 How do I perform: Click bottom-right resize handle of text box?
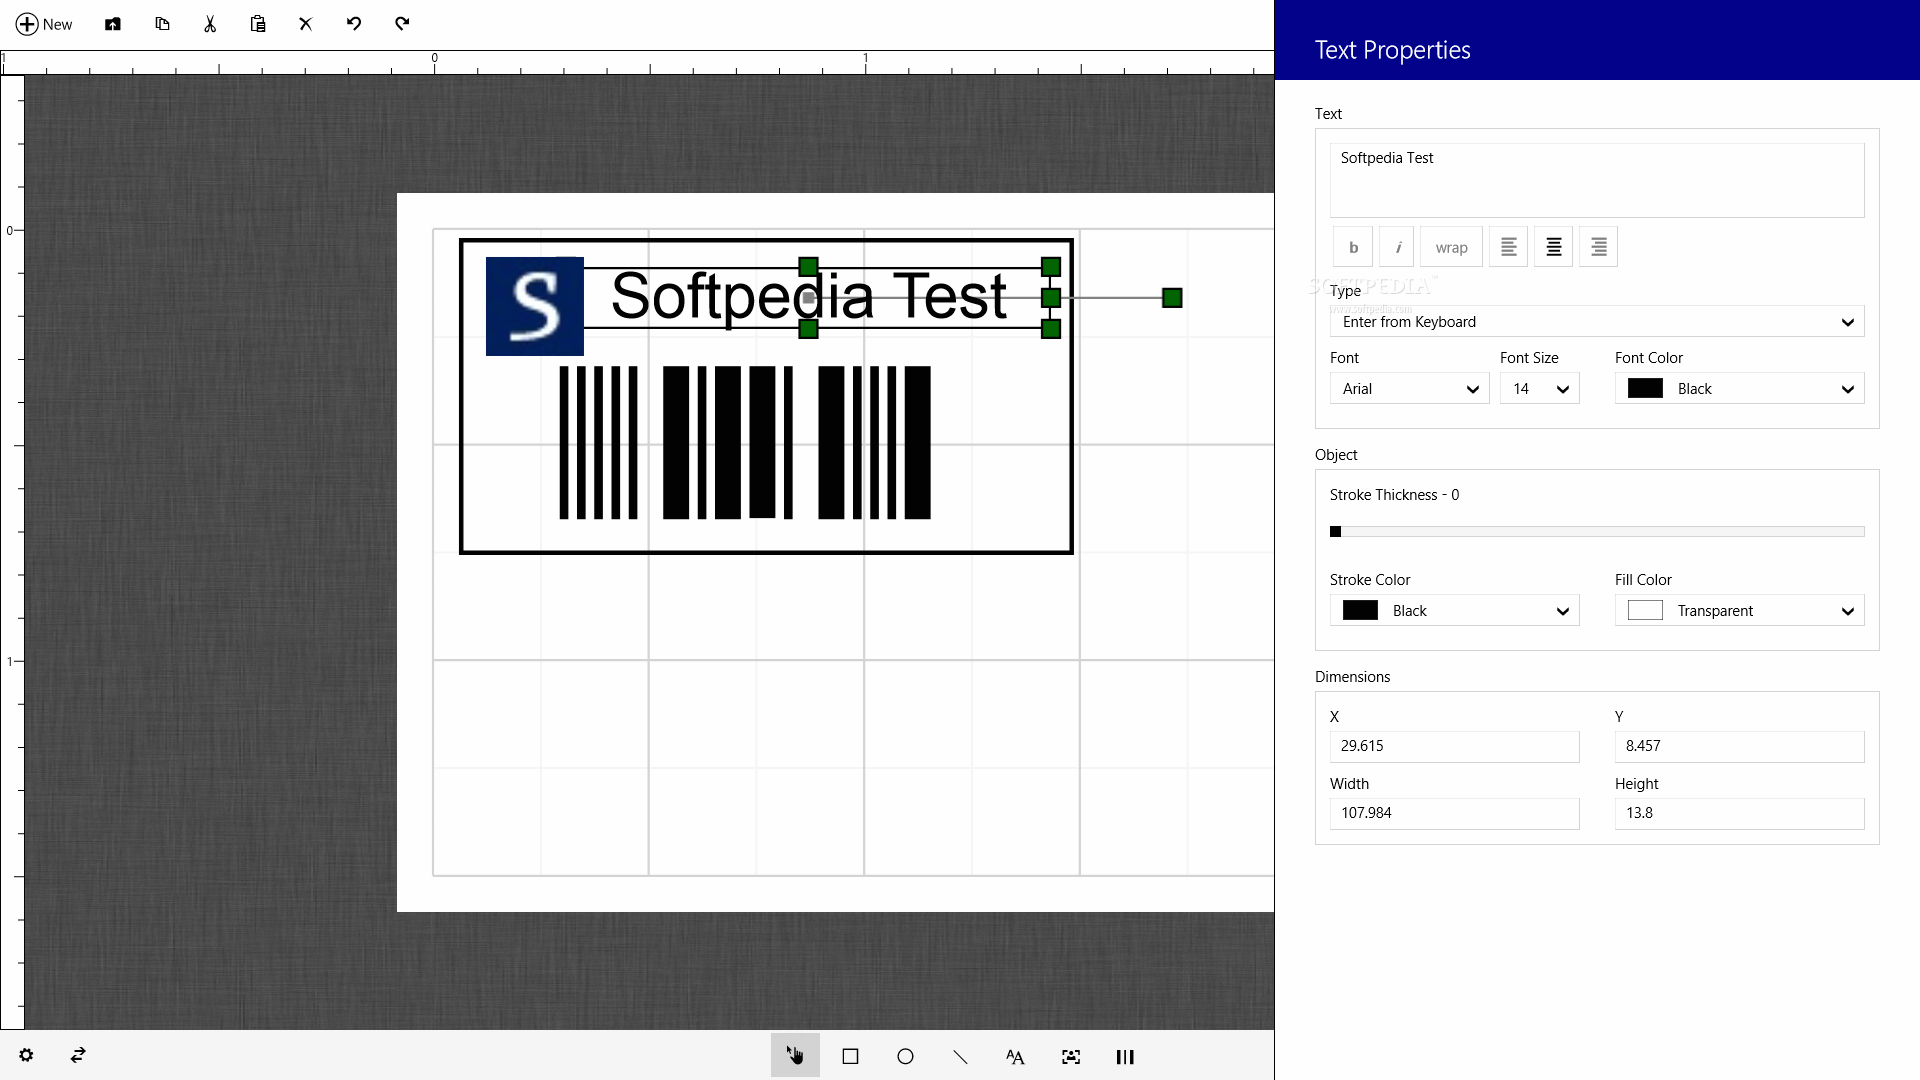point(1051,329)
